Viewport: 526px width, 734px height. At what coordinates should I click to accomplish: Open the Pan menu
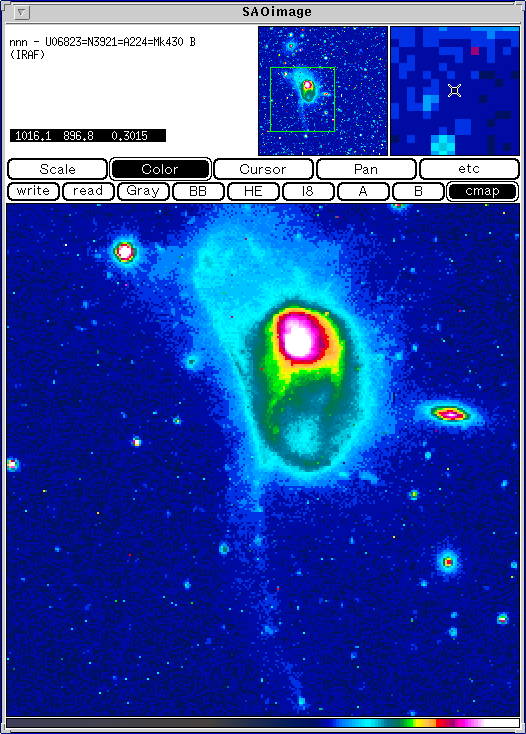pos(366,169)
